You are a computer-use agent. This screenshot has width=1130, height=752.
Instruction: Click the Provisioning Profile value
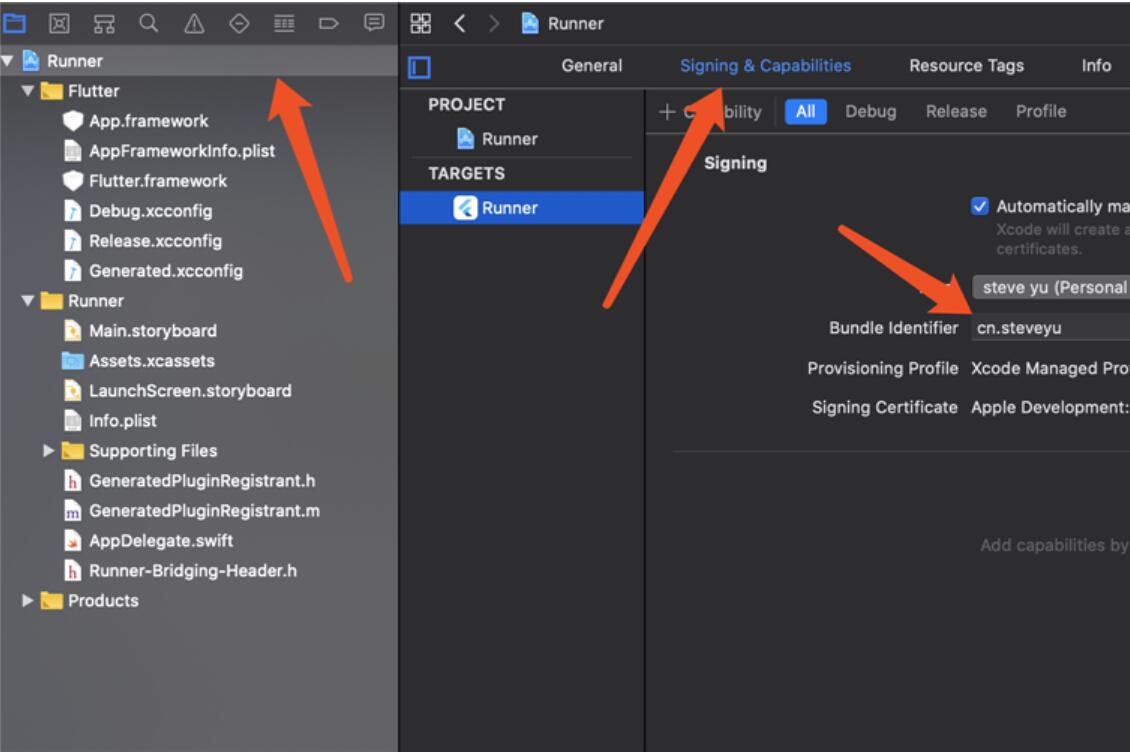pyautogui.click(x=1050, y=368)
